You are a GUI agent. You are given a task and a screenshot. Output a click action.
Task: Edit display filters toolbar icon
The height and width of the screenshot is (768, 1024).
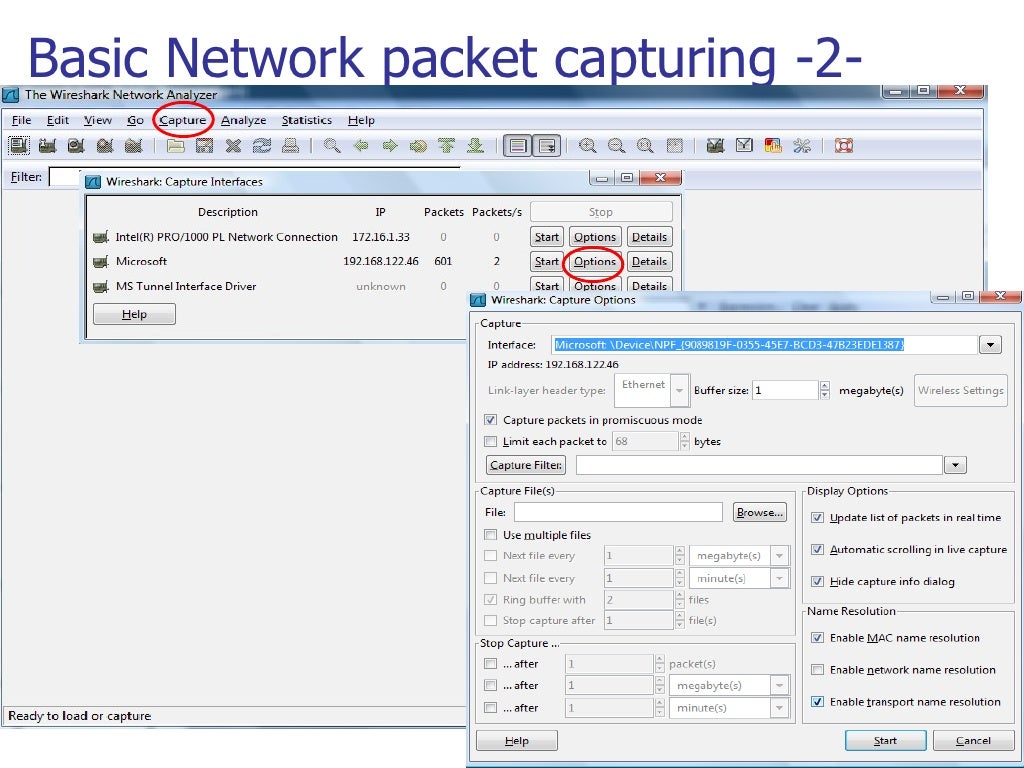click(x=744, y=145)
